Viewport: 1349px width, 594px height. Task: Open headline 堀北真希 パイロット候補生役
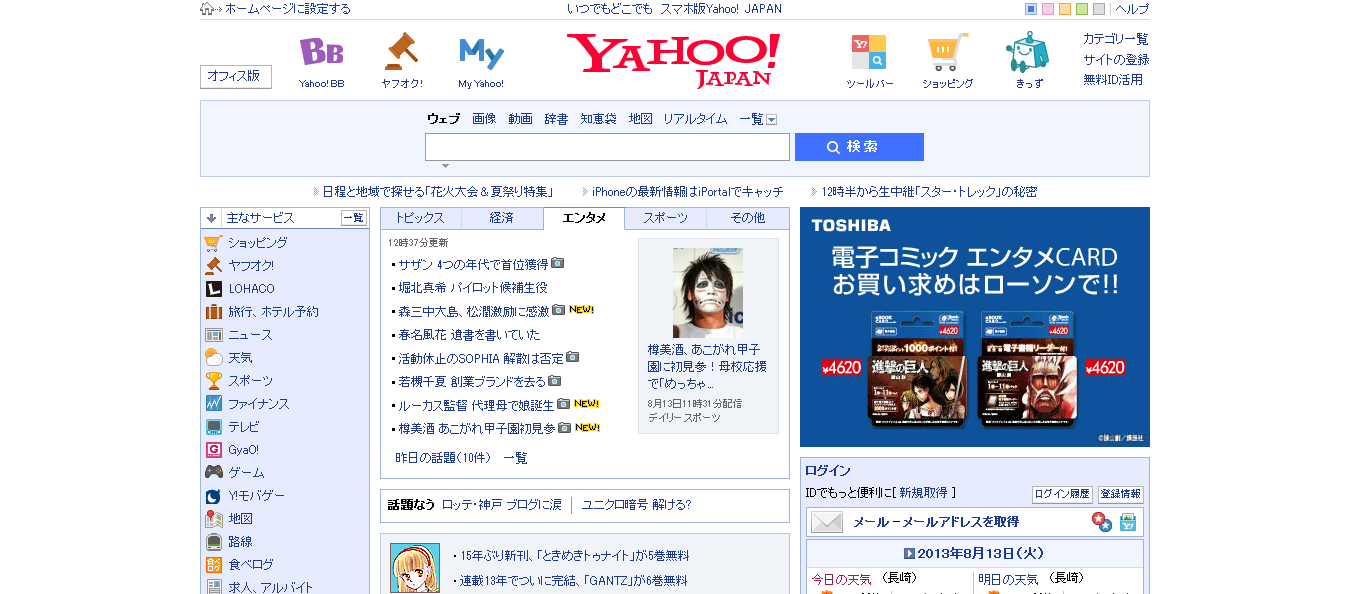472,287
